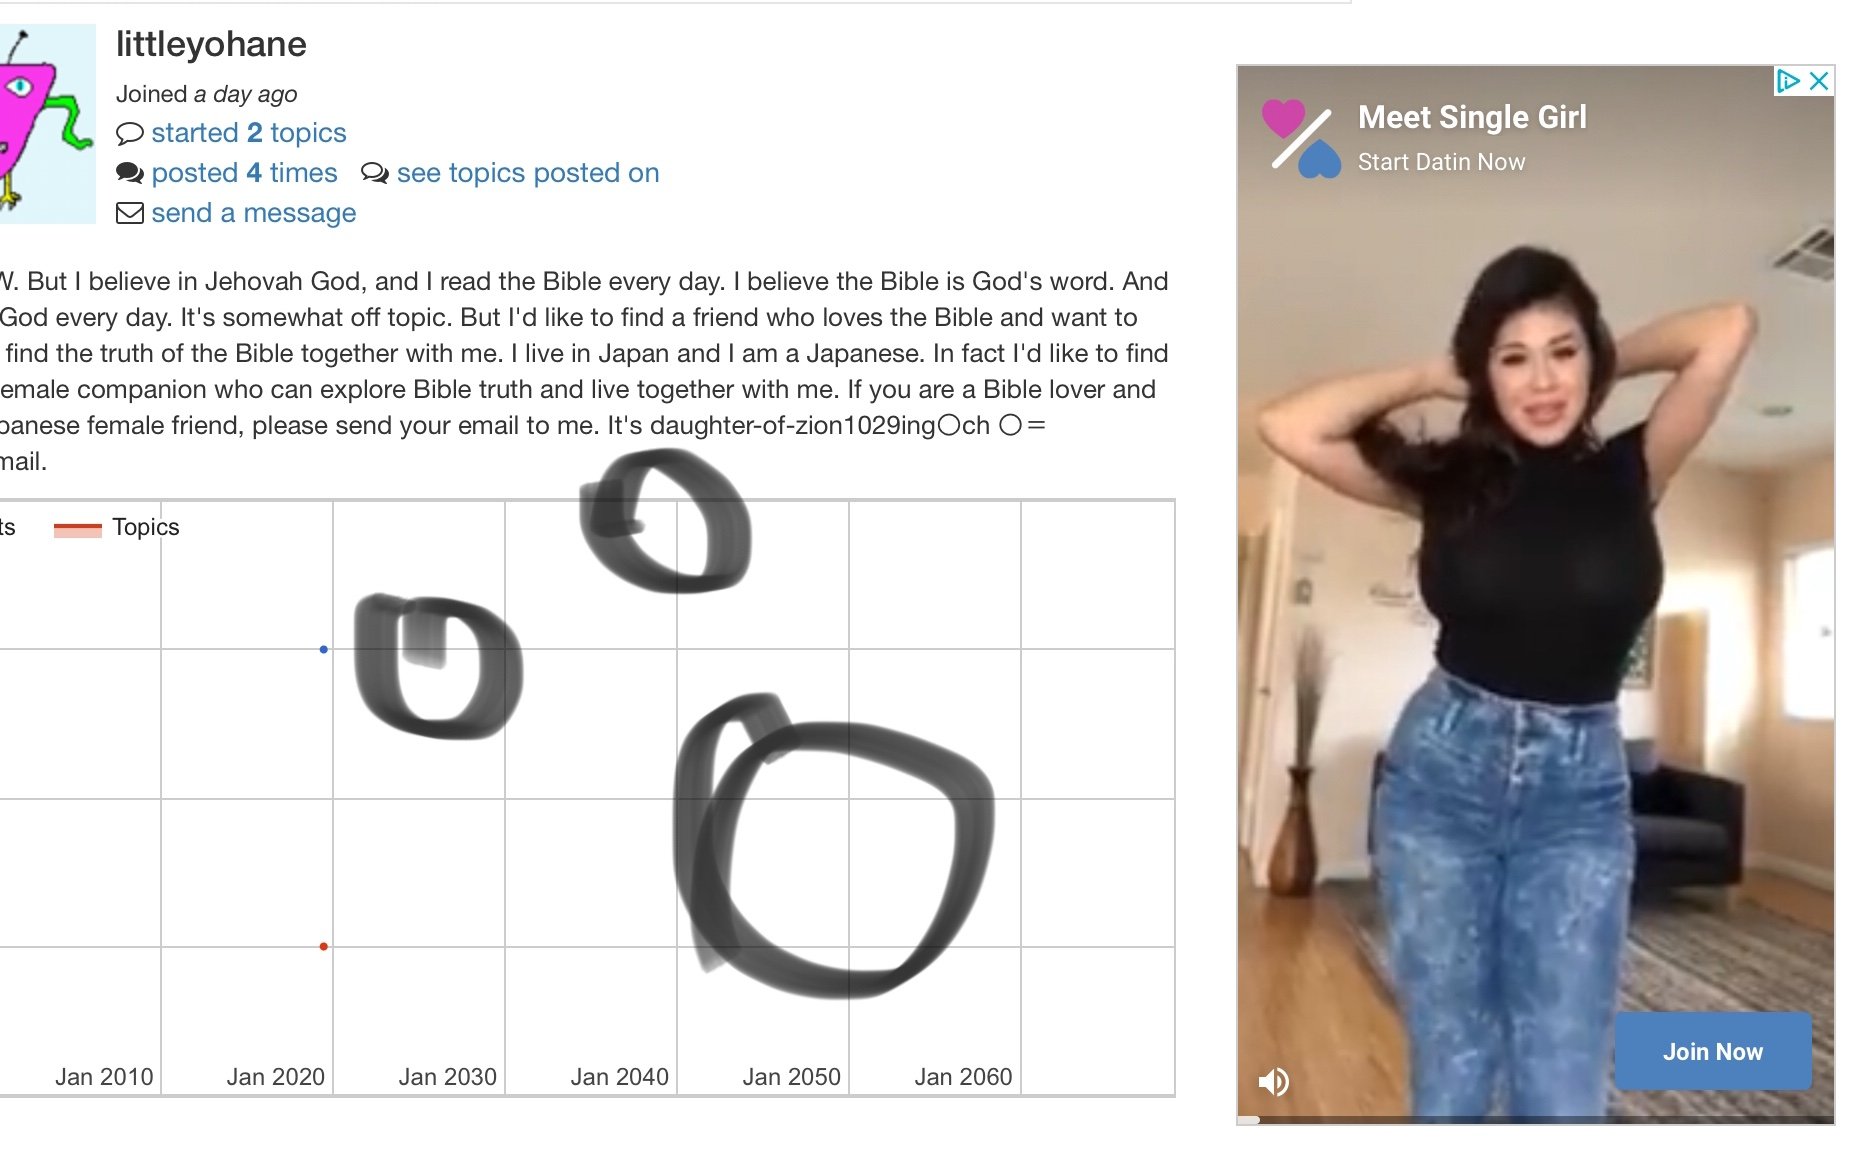1852x1163 pixels.
Task: Click the red Topics legend color swatch
Action: pos(78,529)
